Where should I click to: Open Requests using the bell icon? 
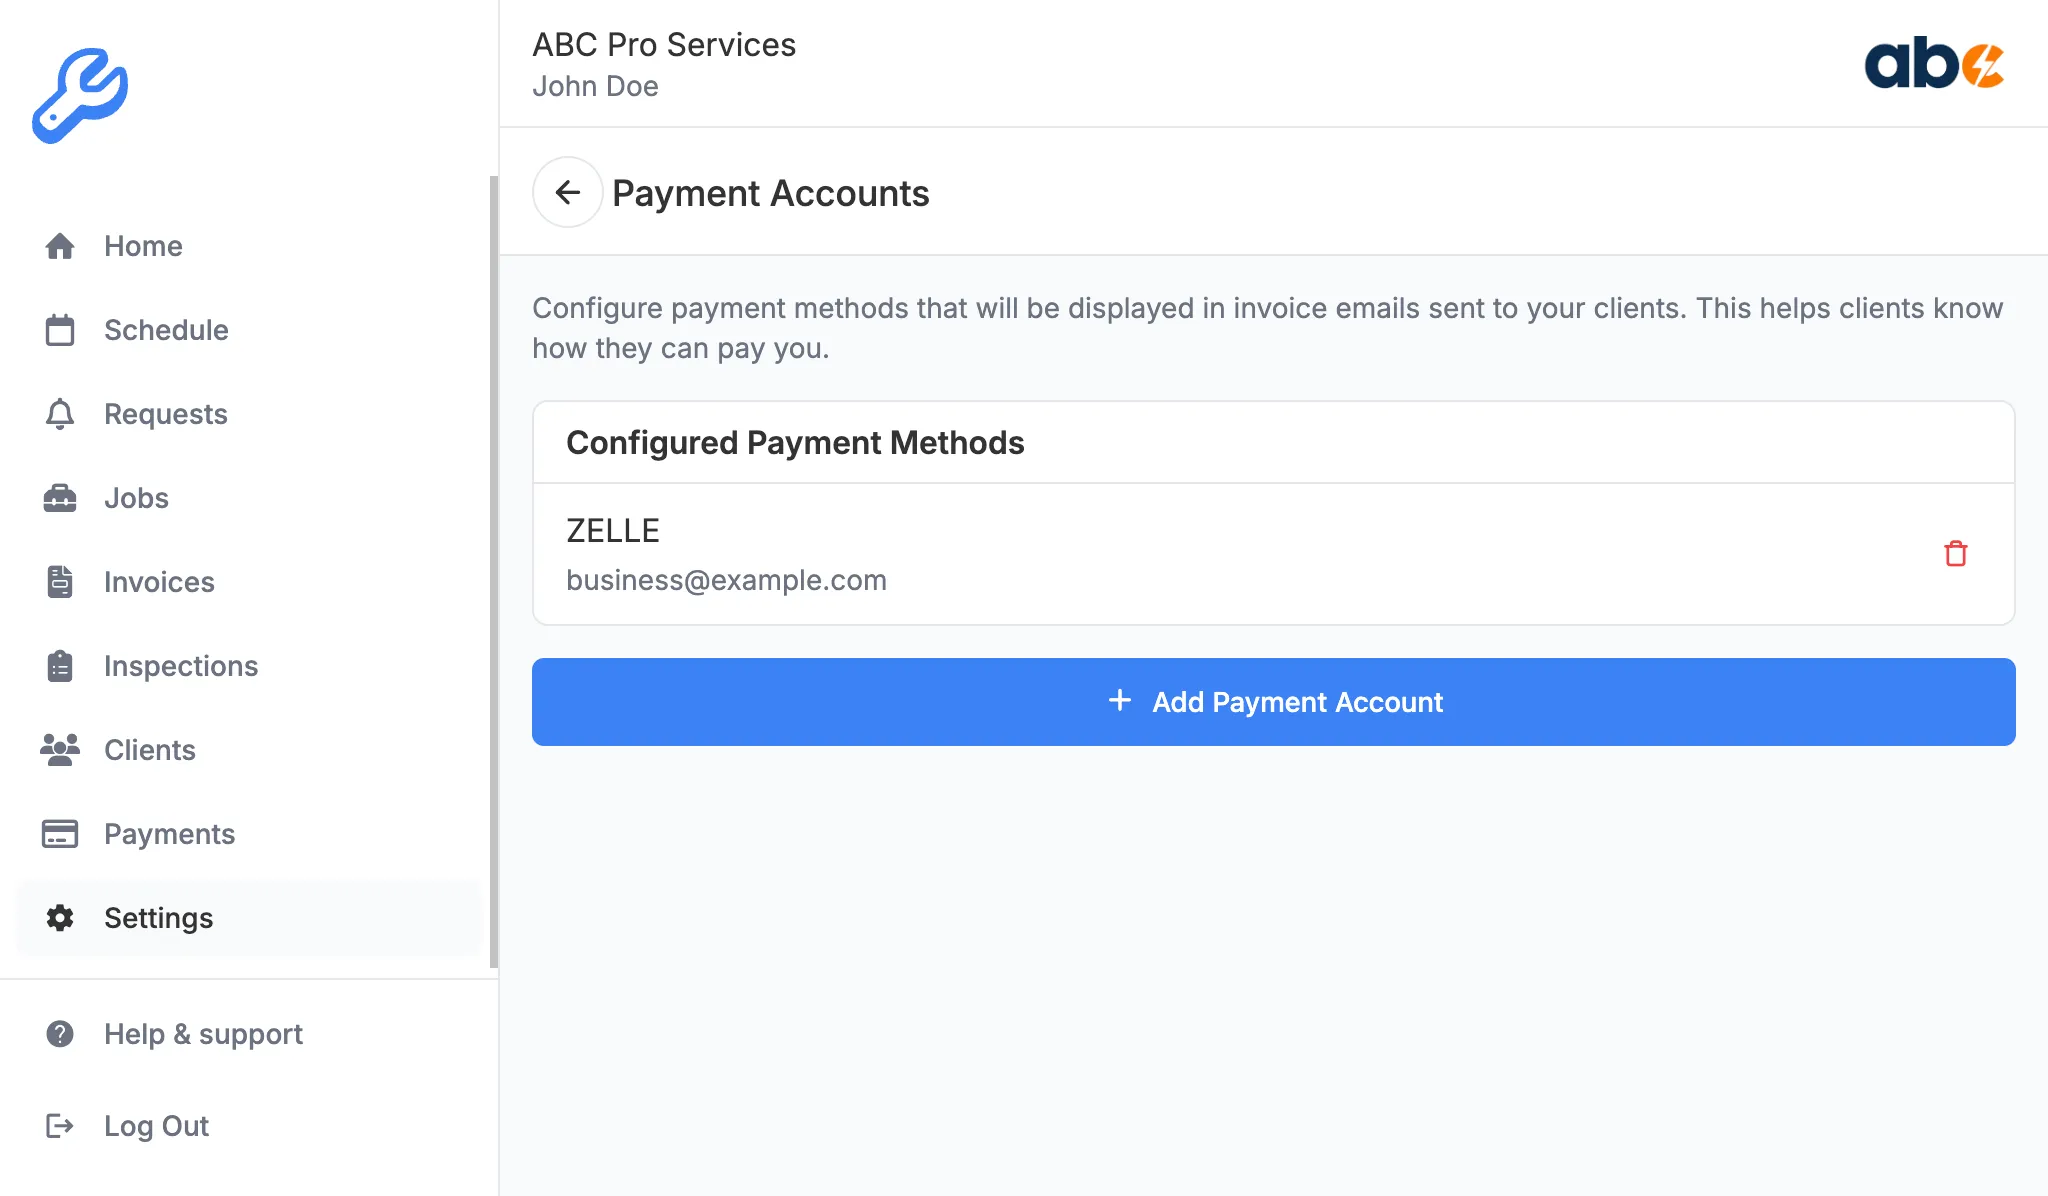(x=60, y=414)
